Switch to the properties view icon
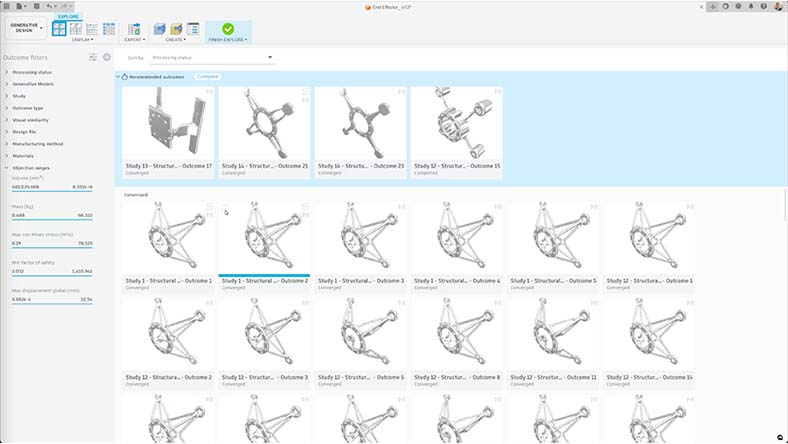This screenshot has height=444, width=788. [x=76, y=28]
